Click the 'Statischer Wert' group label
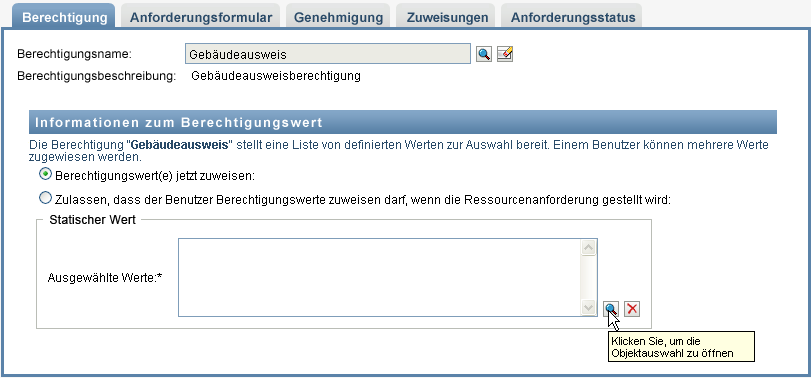Viewport: 811px width, 378px height. coord(93,220)
